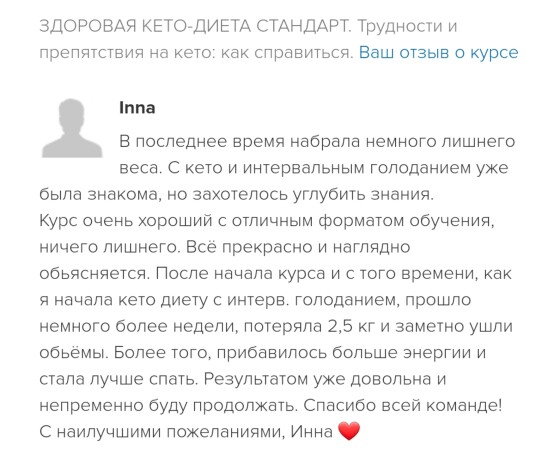Click the word 'обьясняется' in the review
Image resolution: width=560 pixels, height=457 pixels.
tap(94, 273)
